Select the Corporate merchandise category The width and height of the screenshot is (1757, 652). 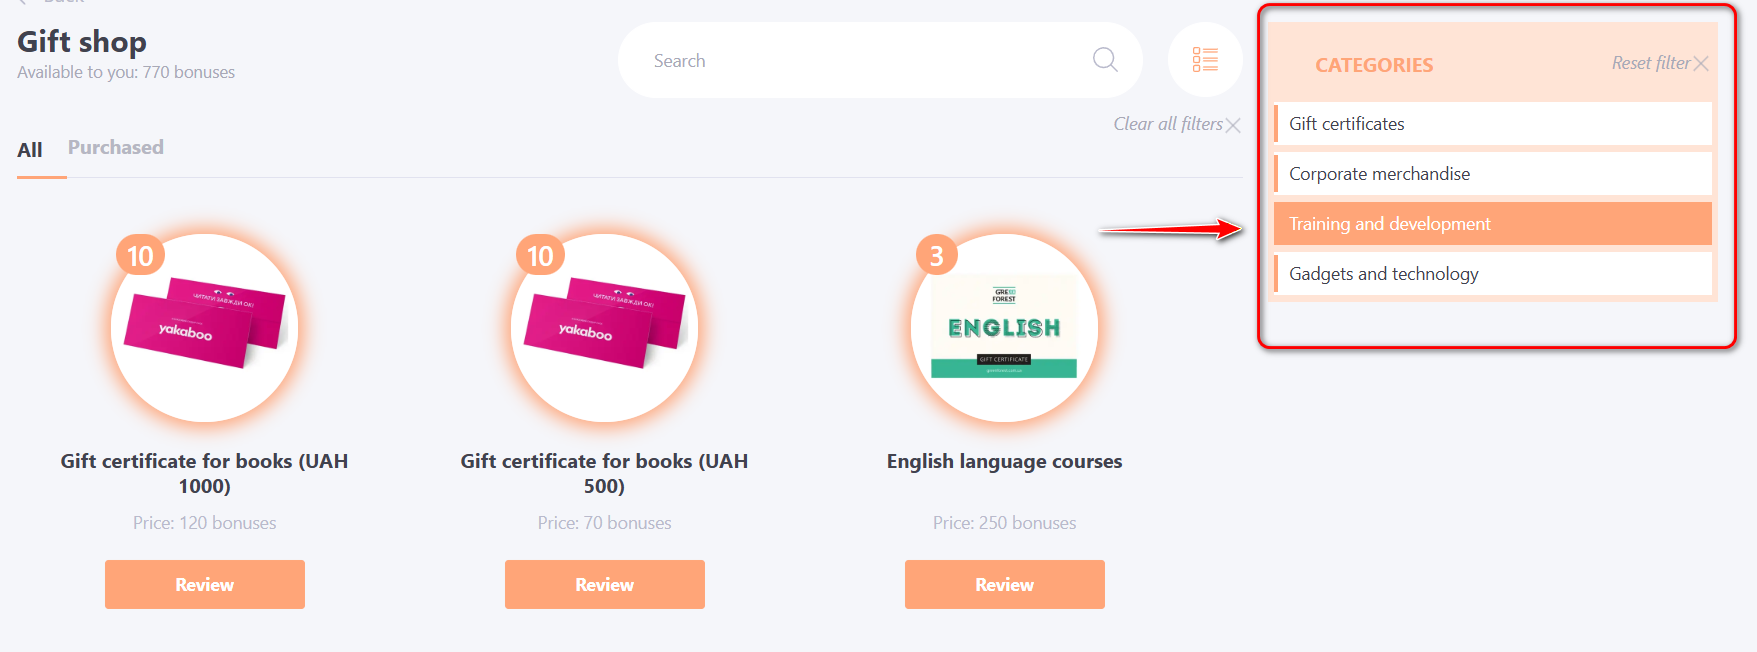point(1492,174)
